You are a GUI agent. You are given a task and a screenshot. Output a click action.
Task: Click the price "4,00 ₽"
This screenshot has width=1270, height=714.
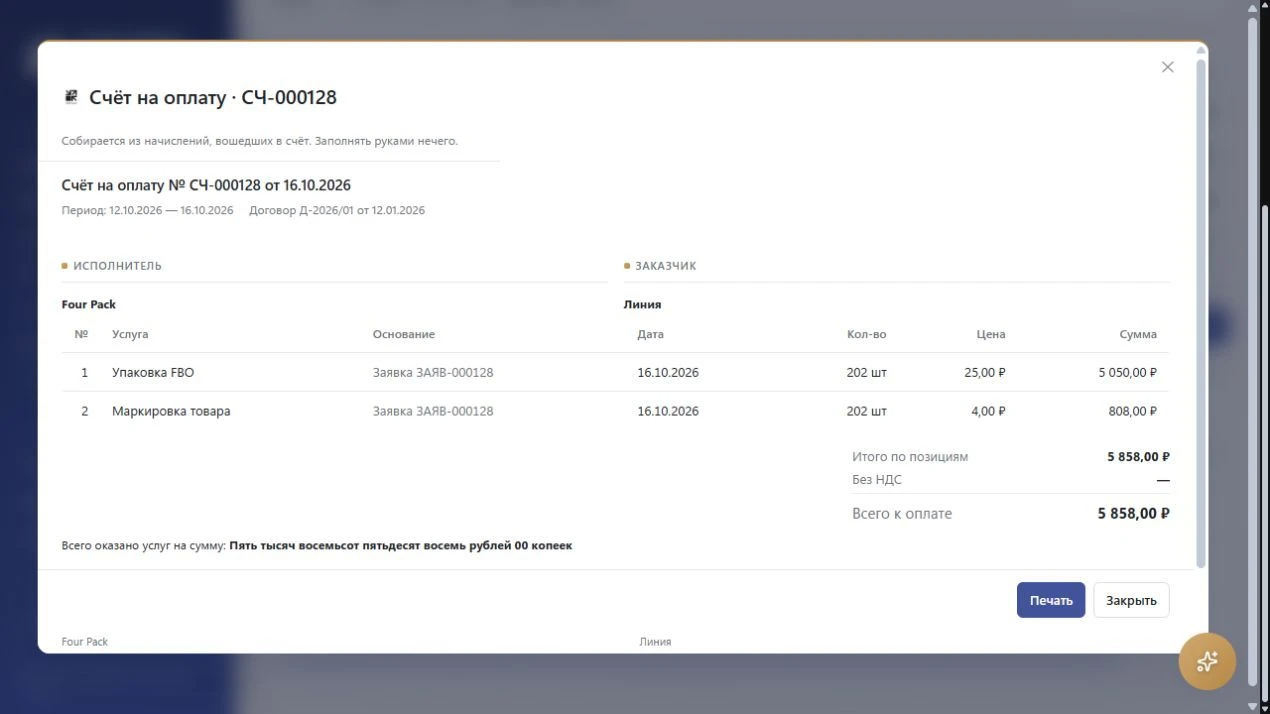988,411
